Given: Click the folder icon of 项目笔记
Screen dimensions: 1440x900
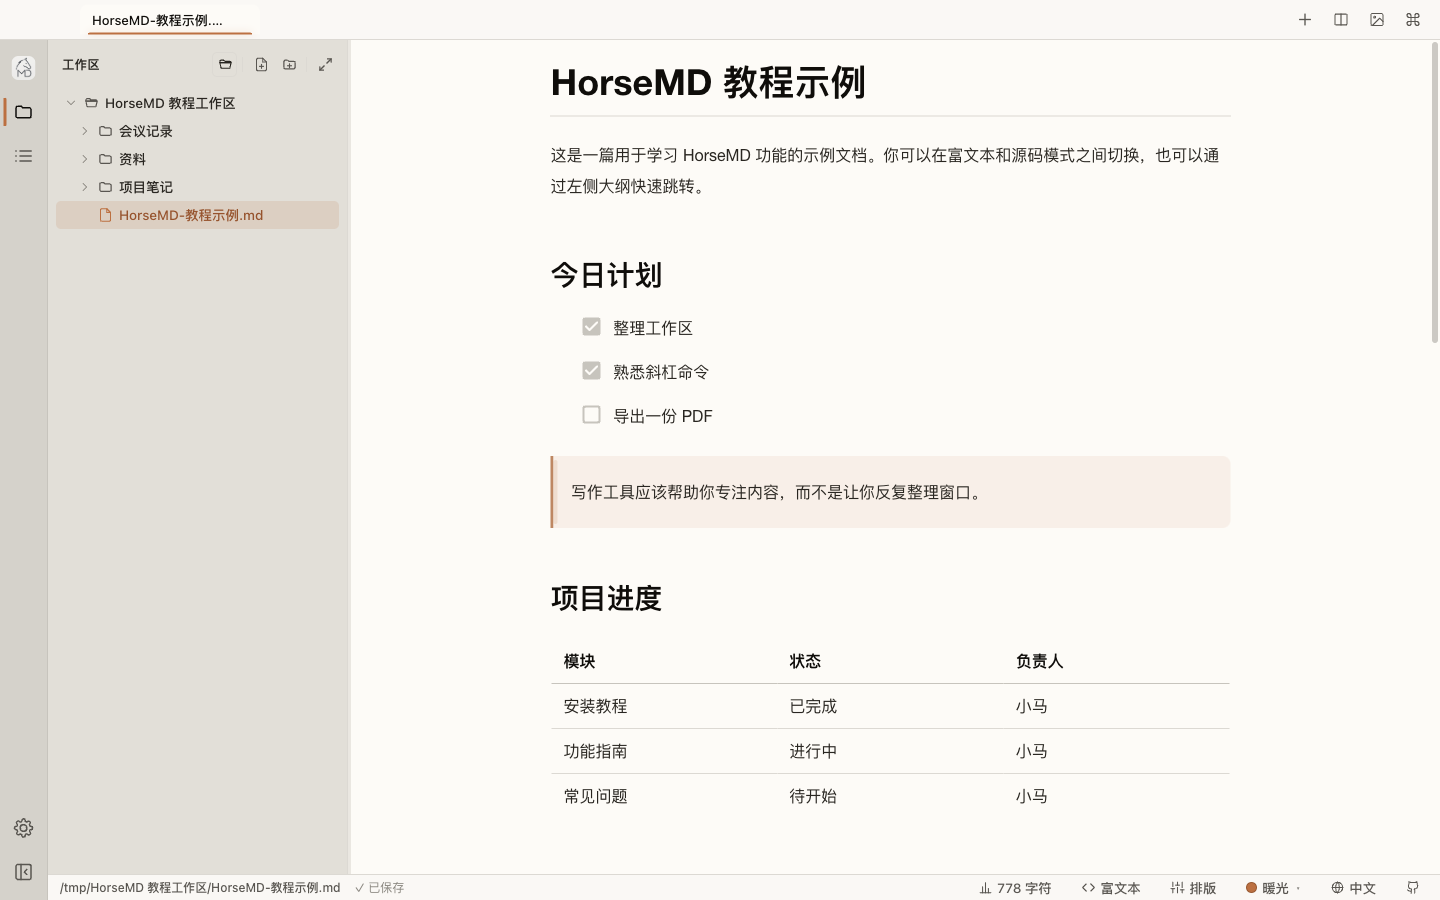Looking at the screenshot, I should tap(105, 187).
